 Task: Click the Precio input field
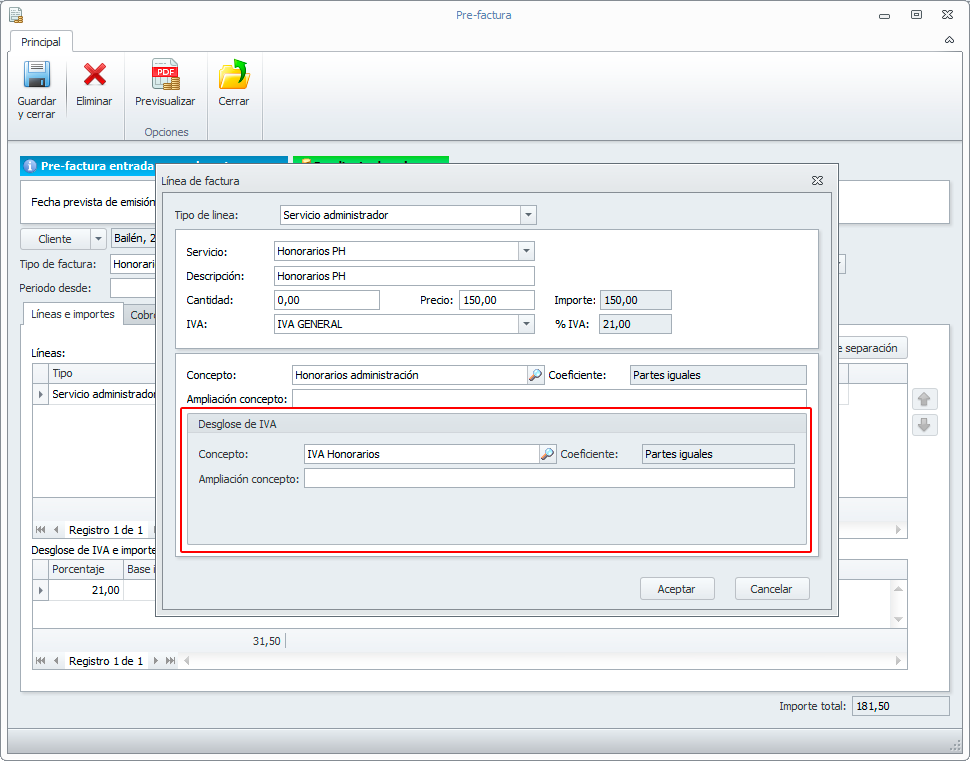(496, 300)
